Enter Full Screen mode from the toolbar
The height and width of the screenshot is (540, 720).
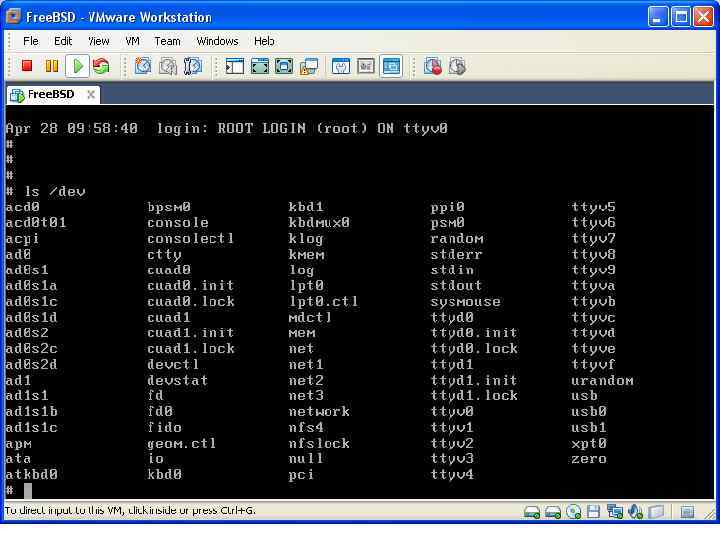(284, 67)
